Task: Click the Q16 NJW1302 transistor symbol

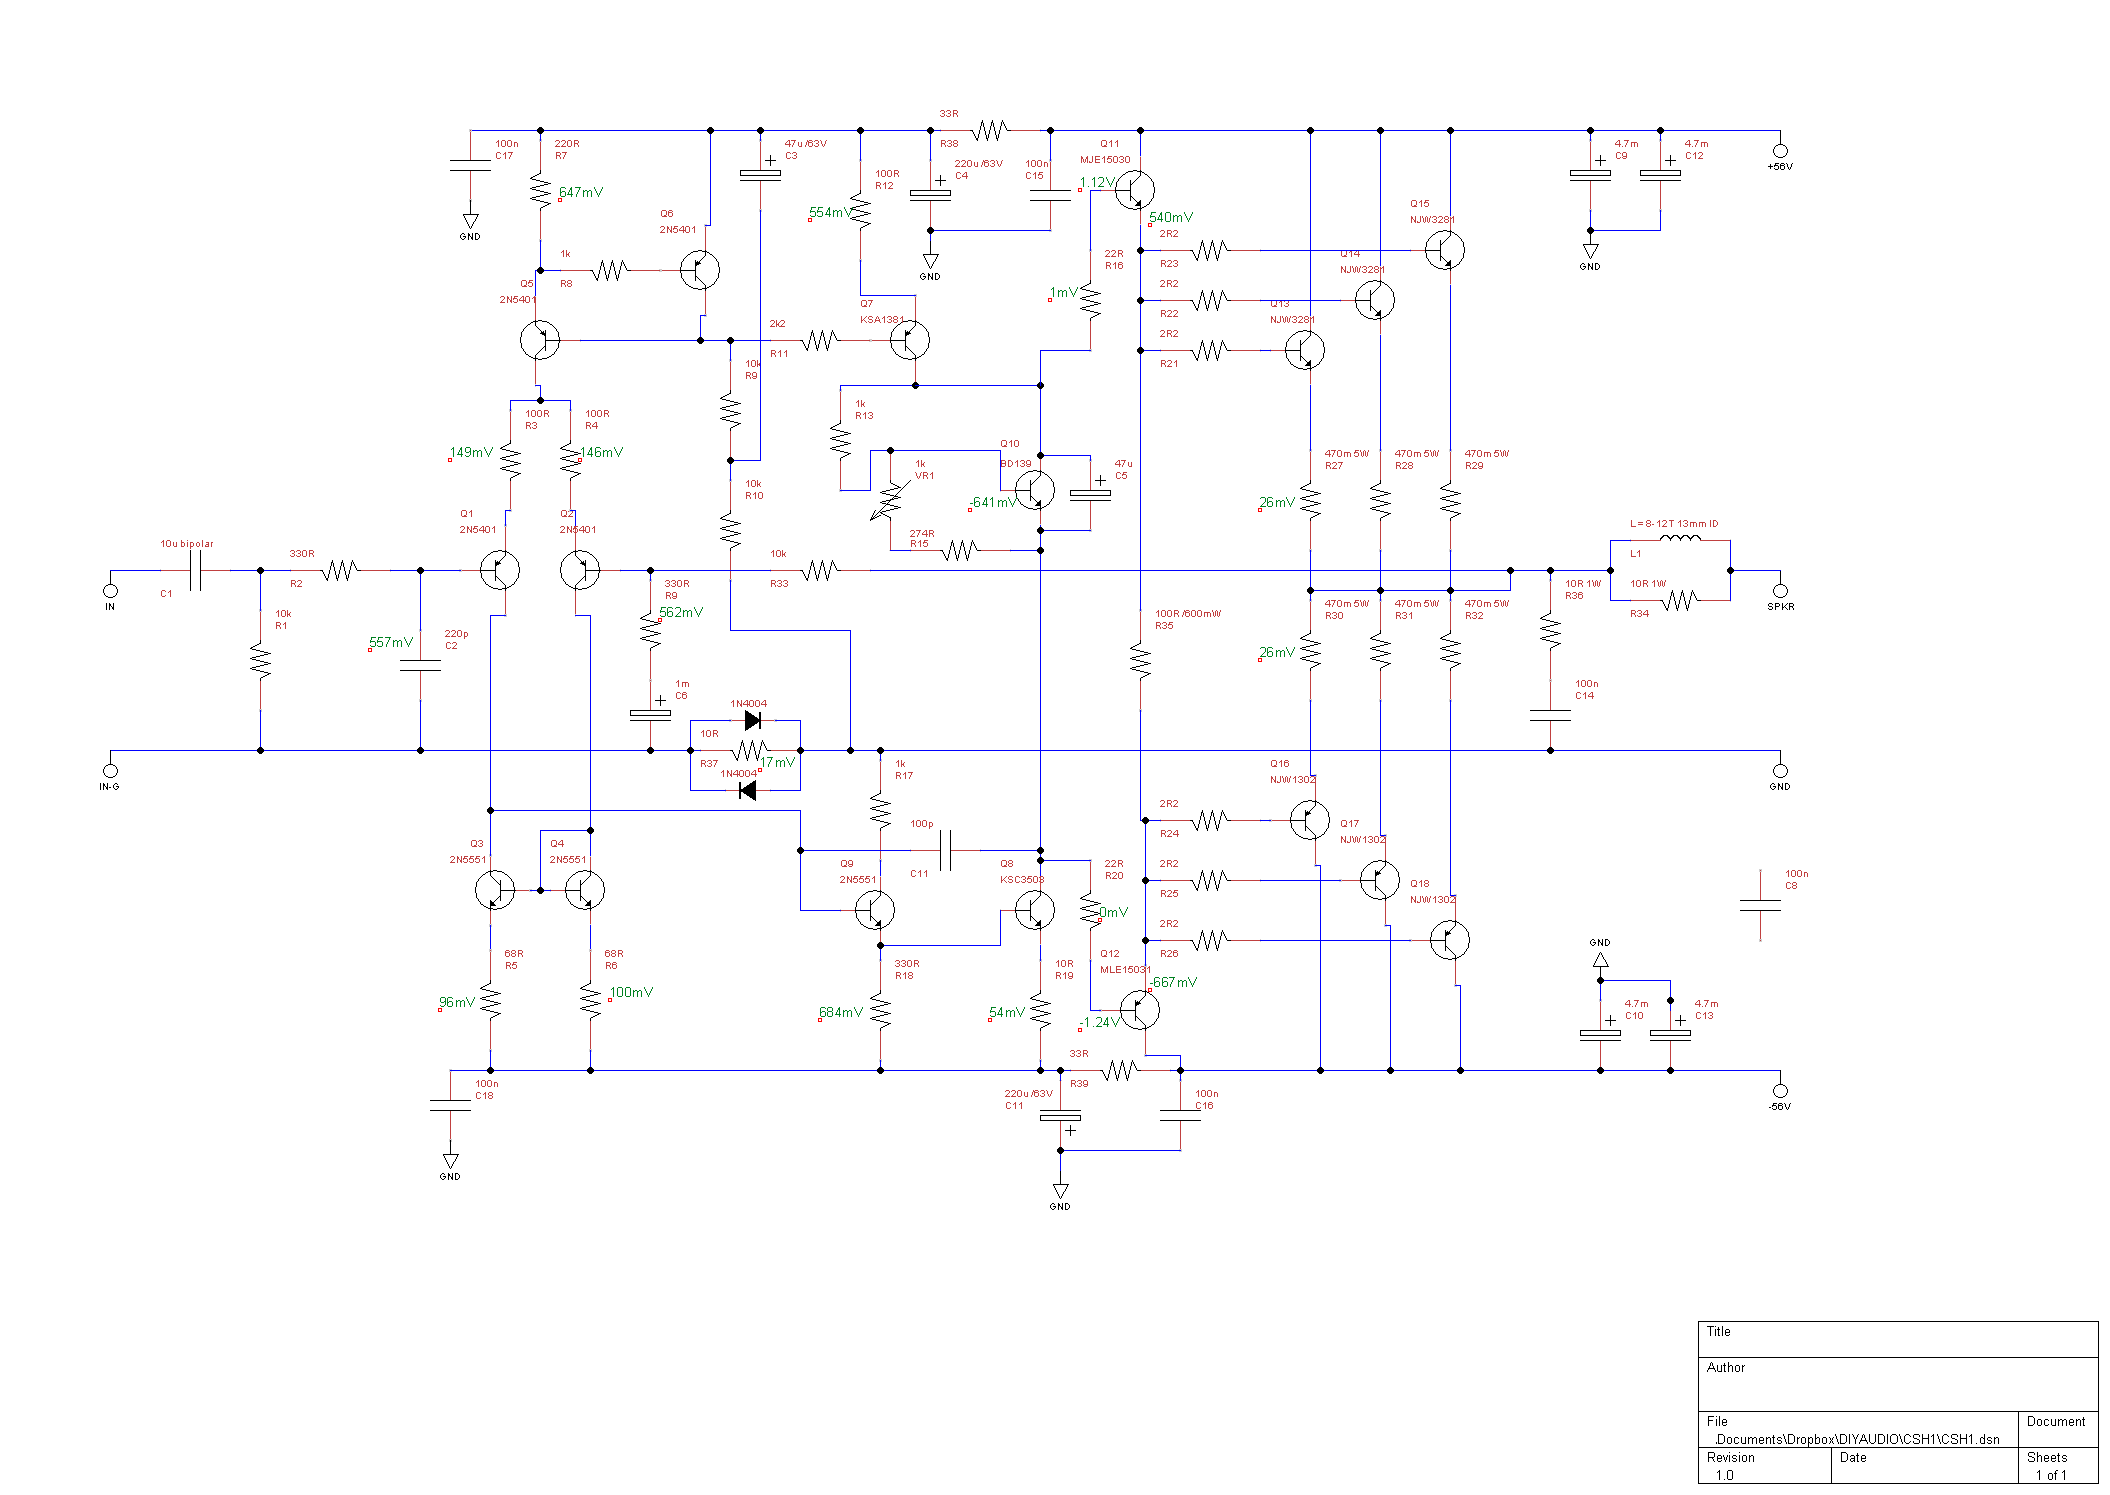Action: point(1310,820)
